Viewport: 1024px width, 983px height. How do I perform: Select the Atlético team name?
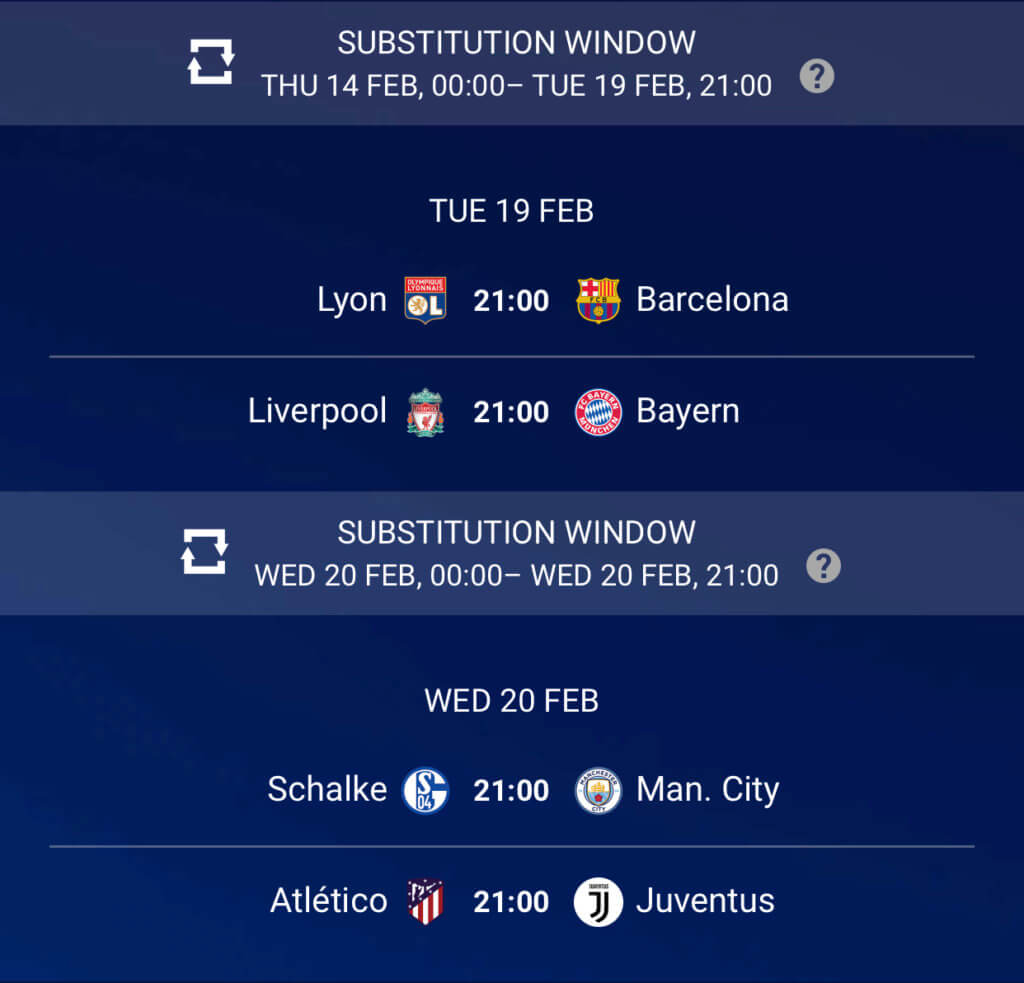click(328, 900)
